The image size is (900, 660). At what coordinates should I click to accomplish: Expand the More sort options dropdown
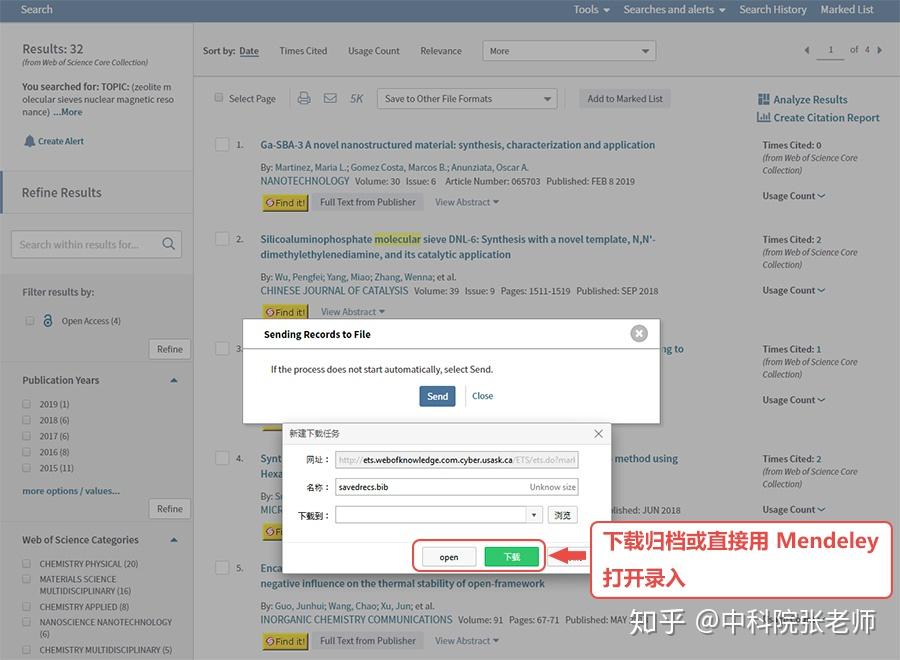569,51
